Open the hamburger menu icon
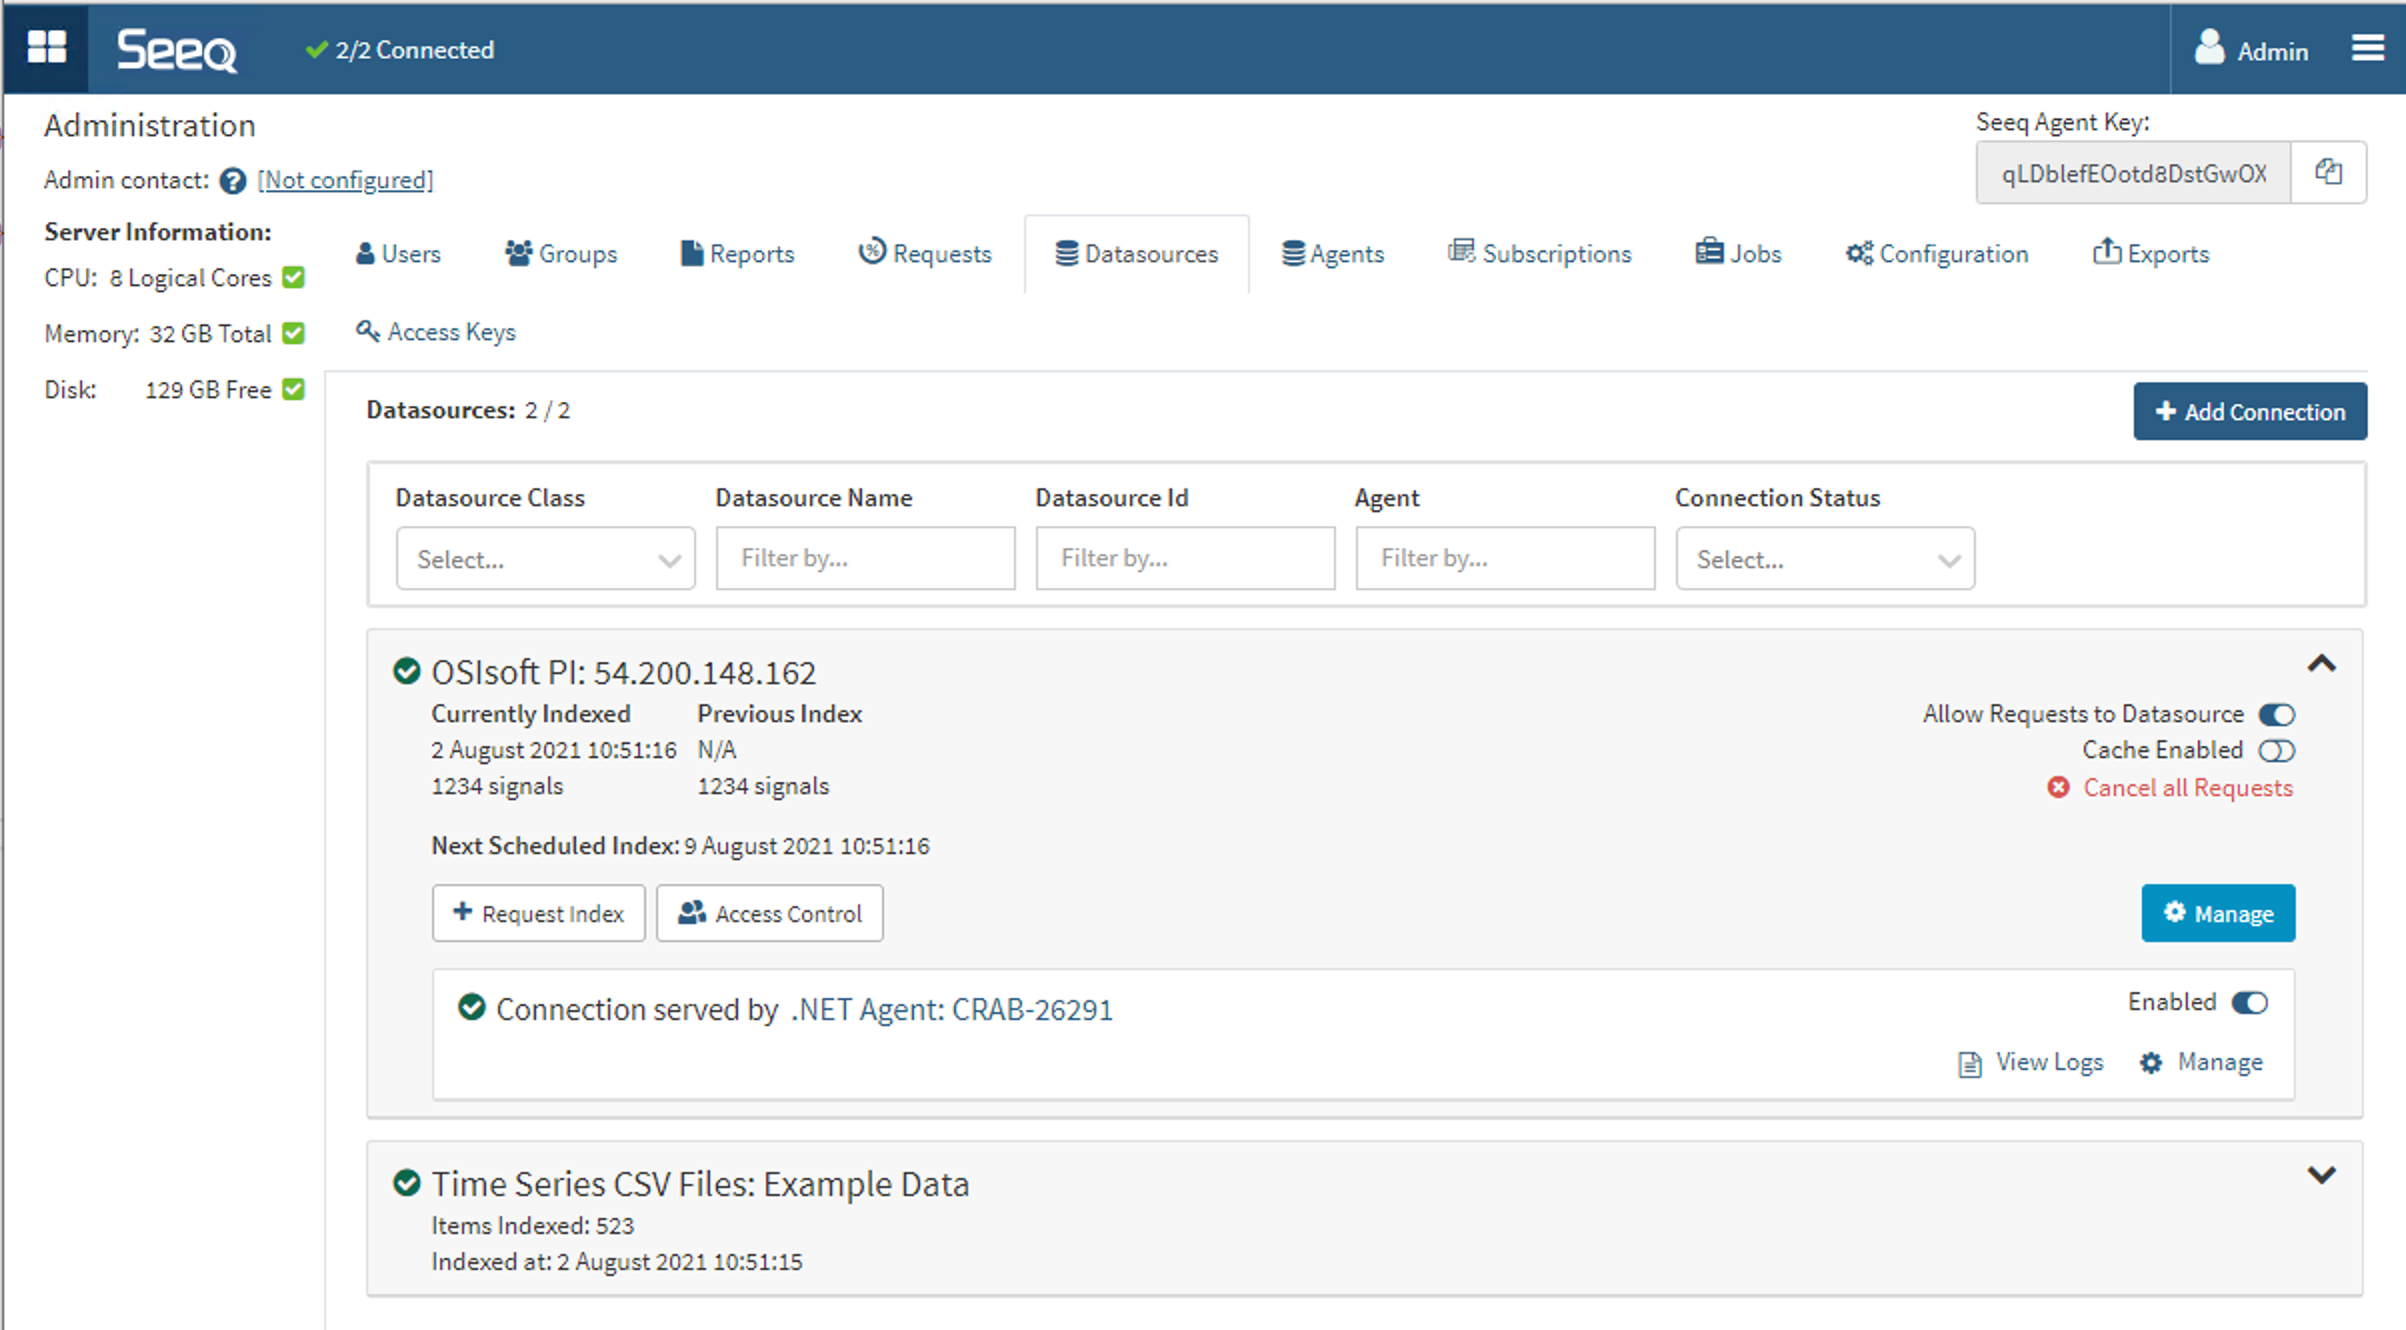The image size is (2406, 1330). (x=2367, y=49)
